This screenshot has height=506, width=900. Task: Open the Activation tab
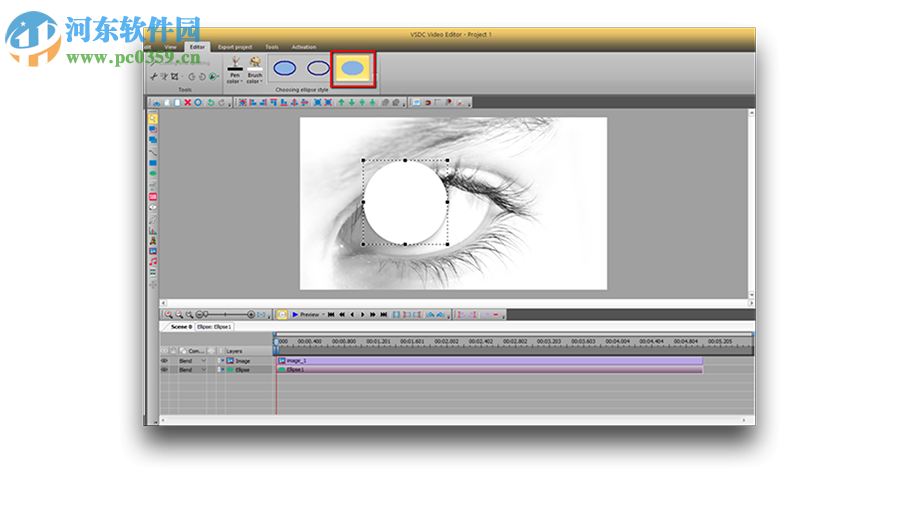tap(304, 47)
